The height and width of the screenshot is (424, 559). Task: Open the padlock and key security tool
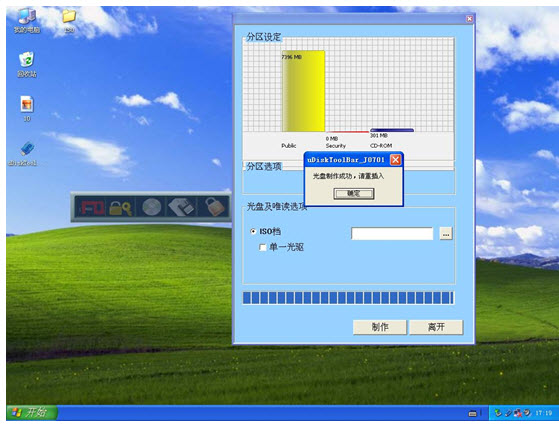point(120,208)
